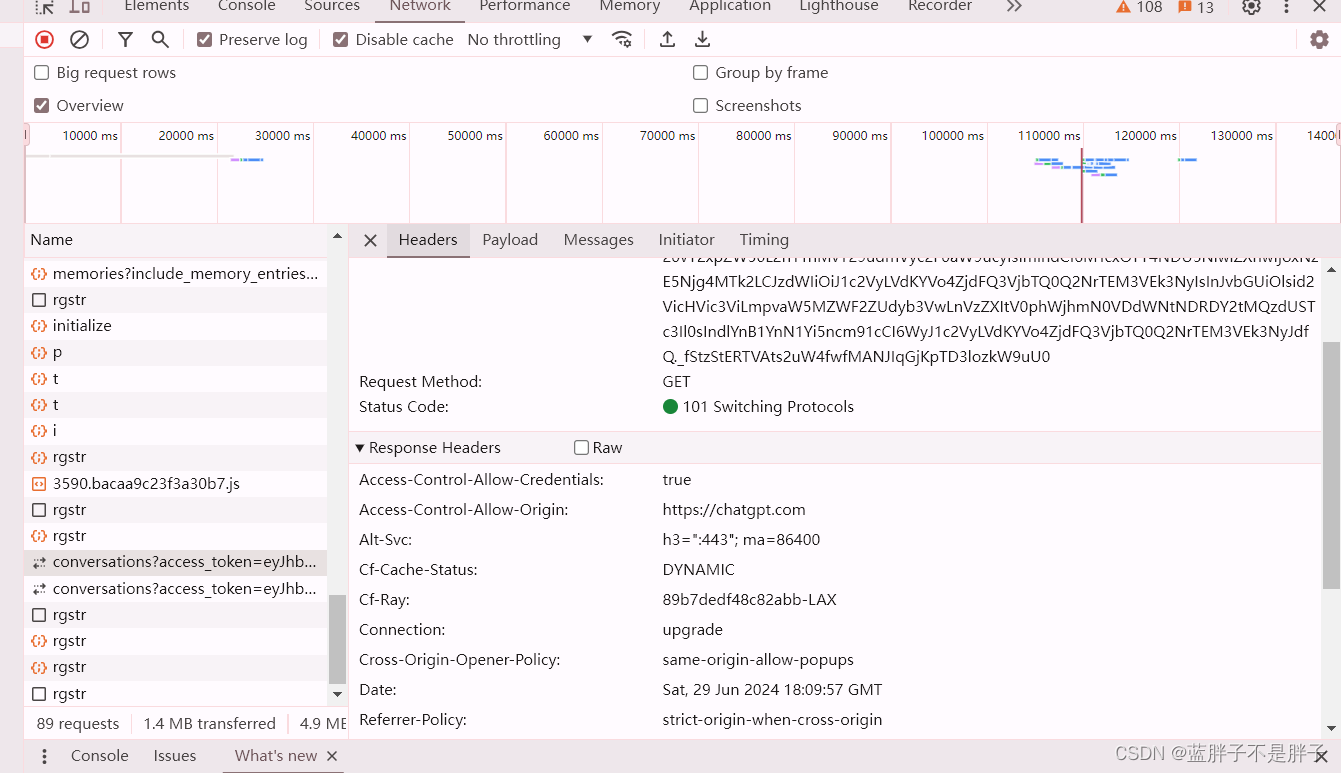Collapse the Response Headers section

tap(360, 448)
